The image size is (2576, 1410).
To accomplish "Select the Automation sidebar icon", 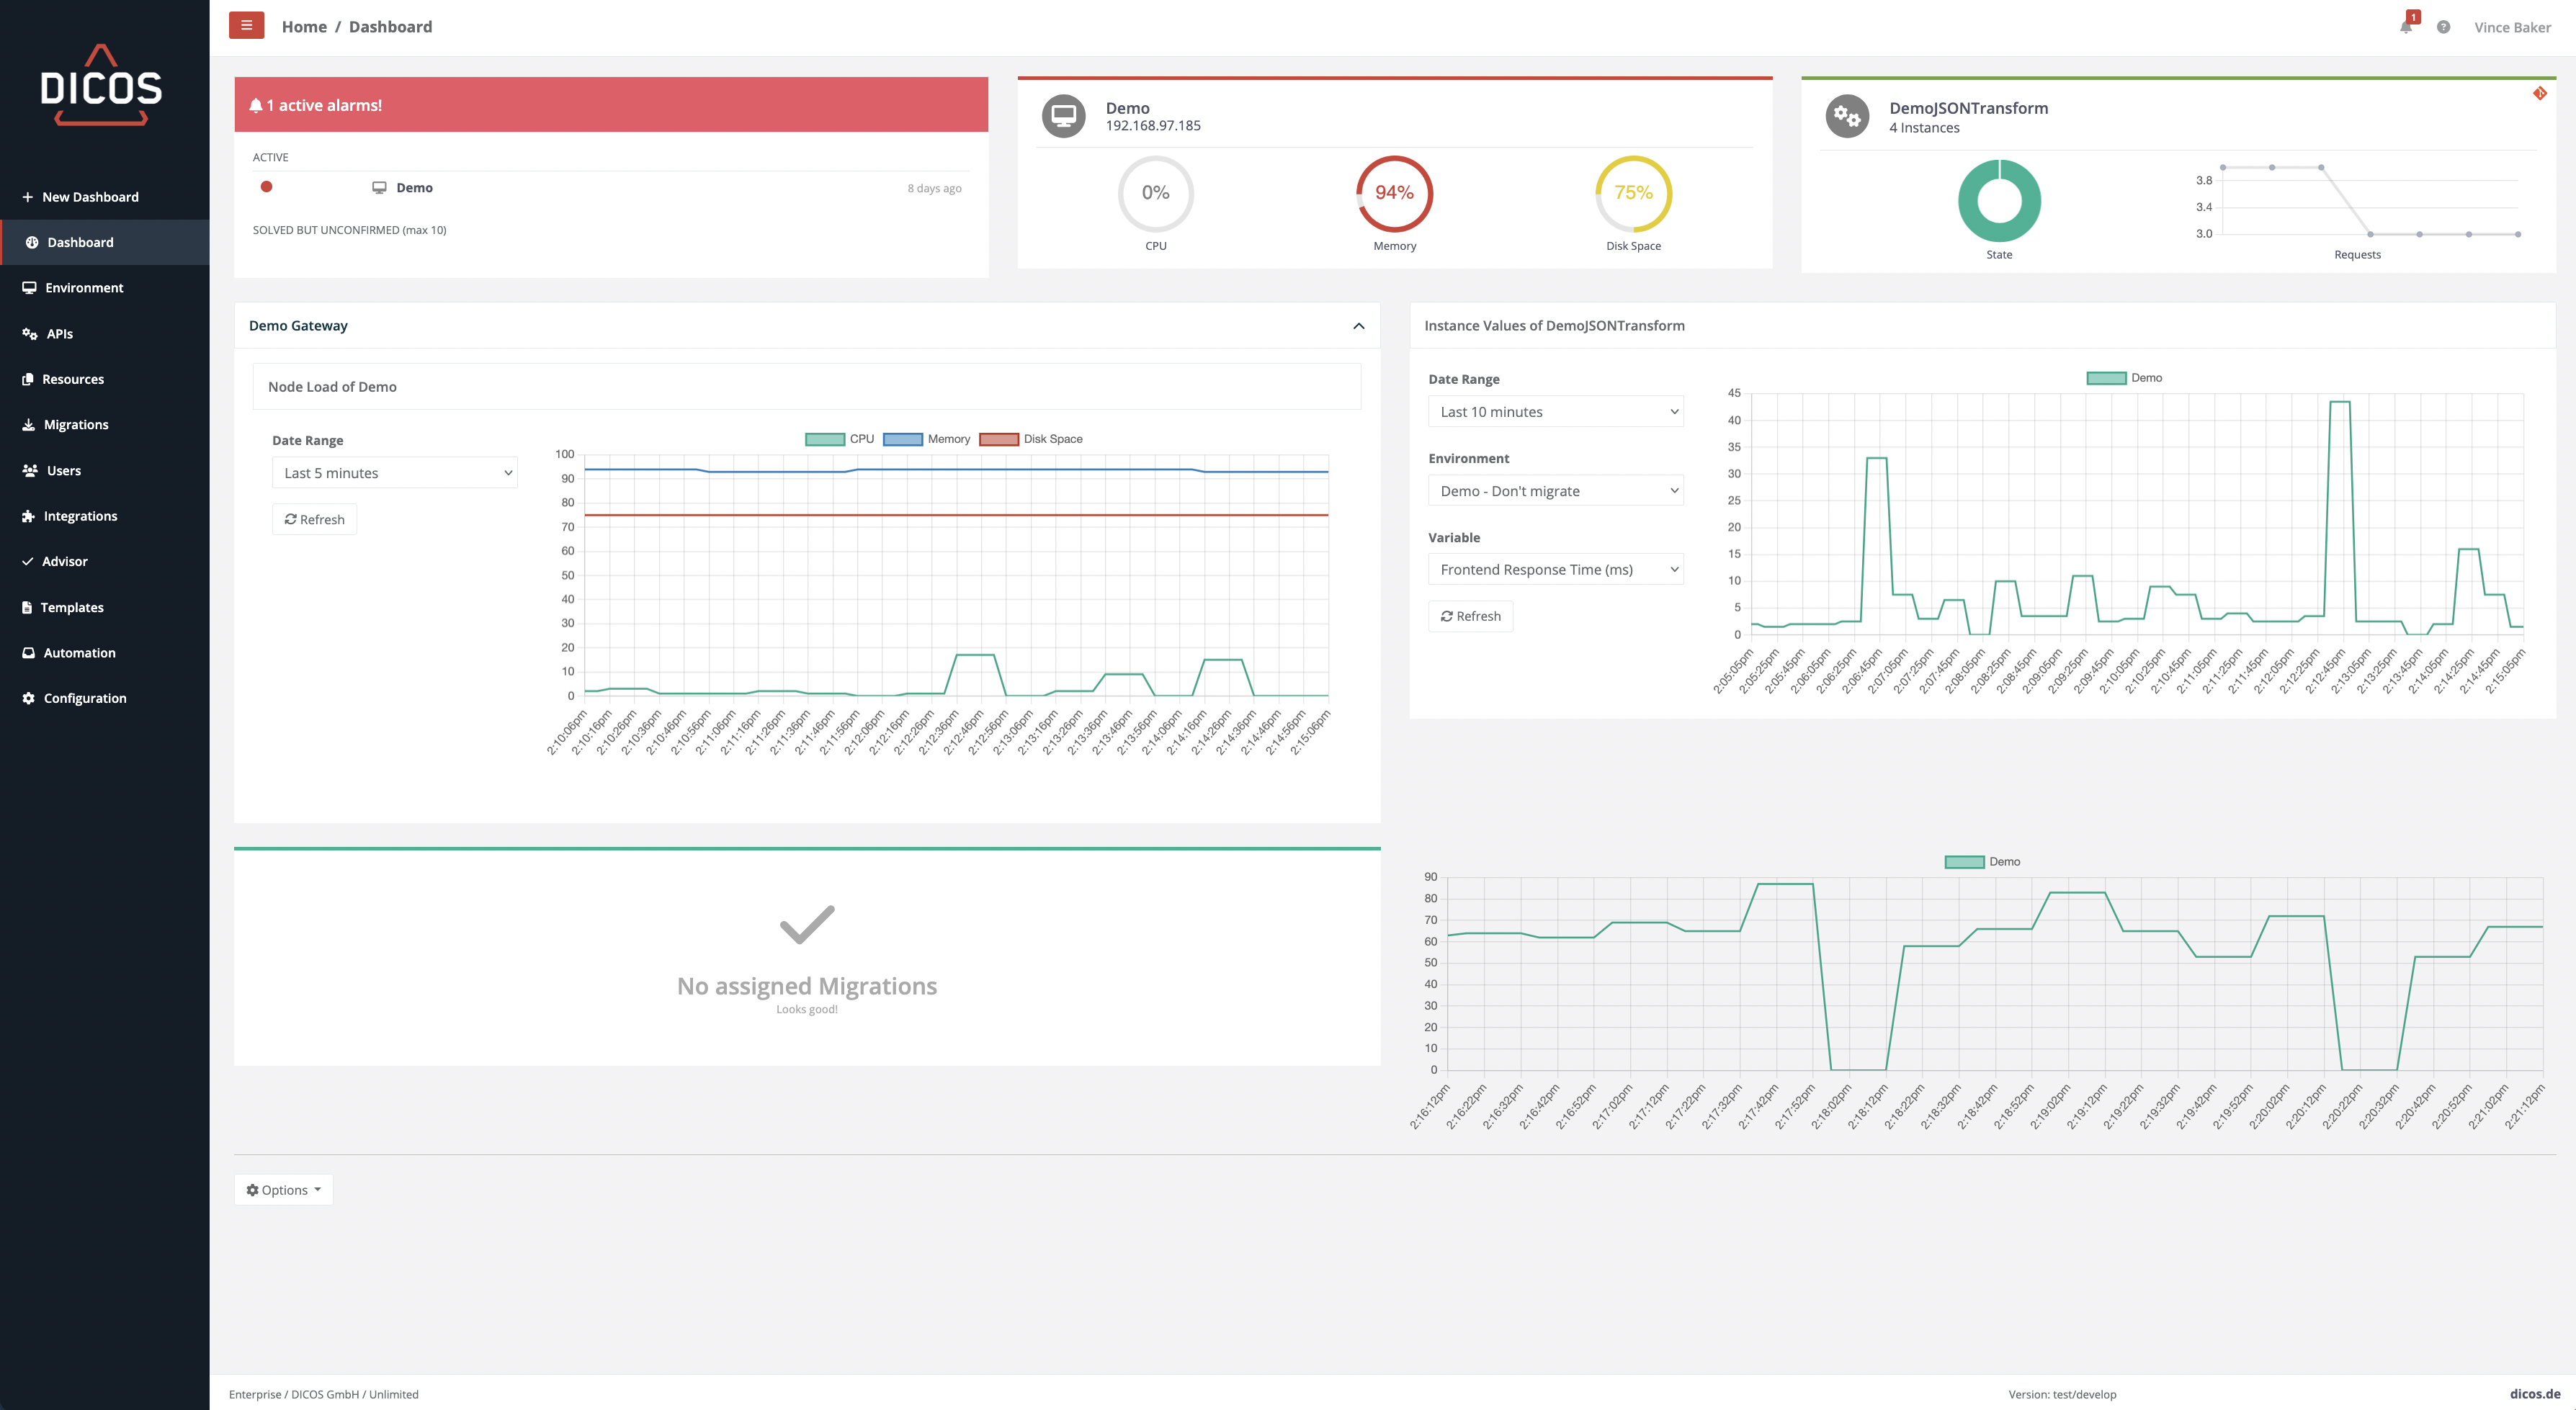I will [x=29, y=652].
